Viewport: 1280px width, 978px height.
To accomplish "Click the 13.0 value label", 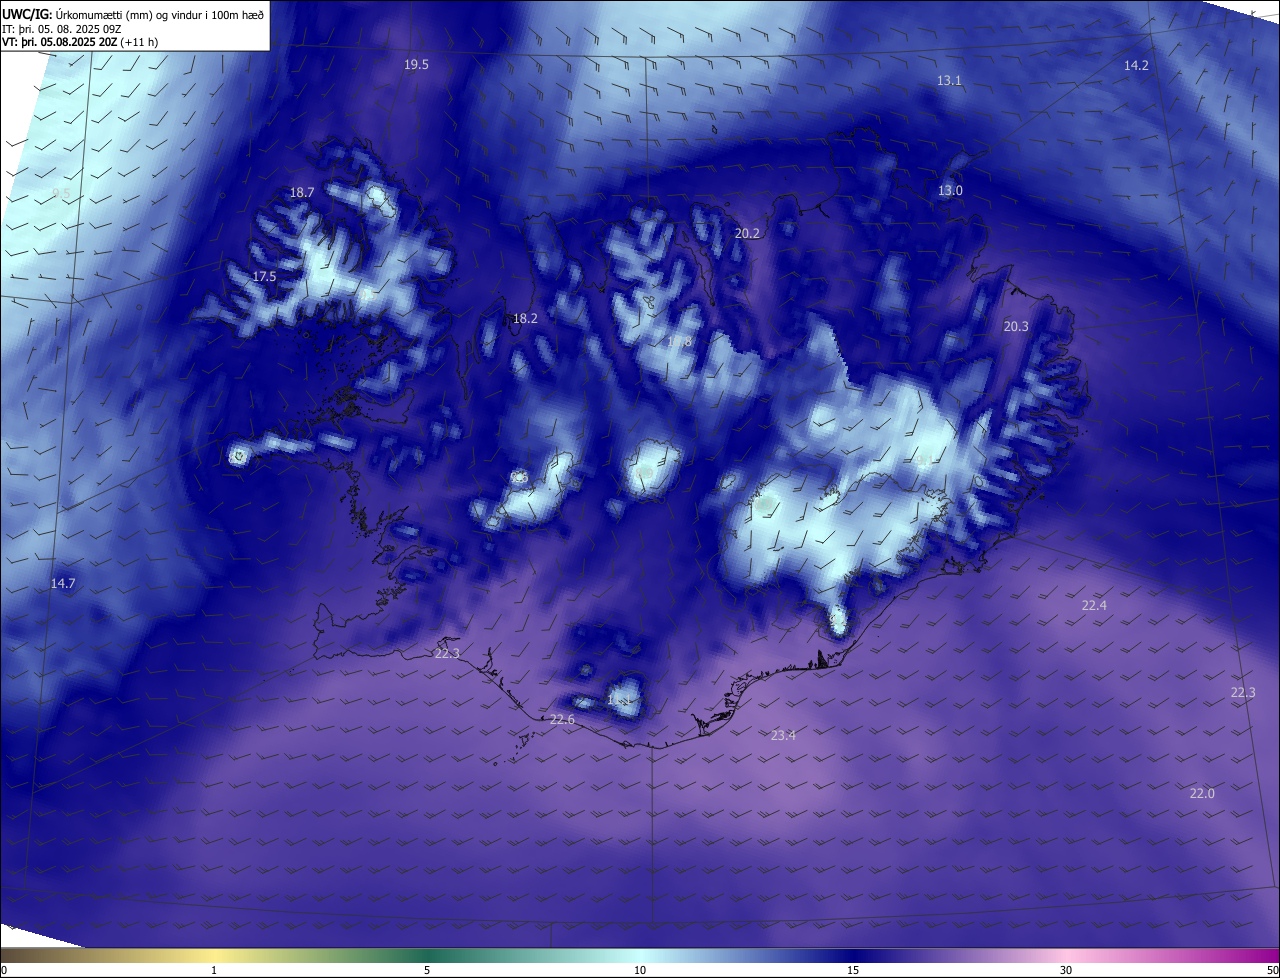I will tap(950, 190).
